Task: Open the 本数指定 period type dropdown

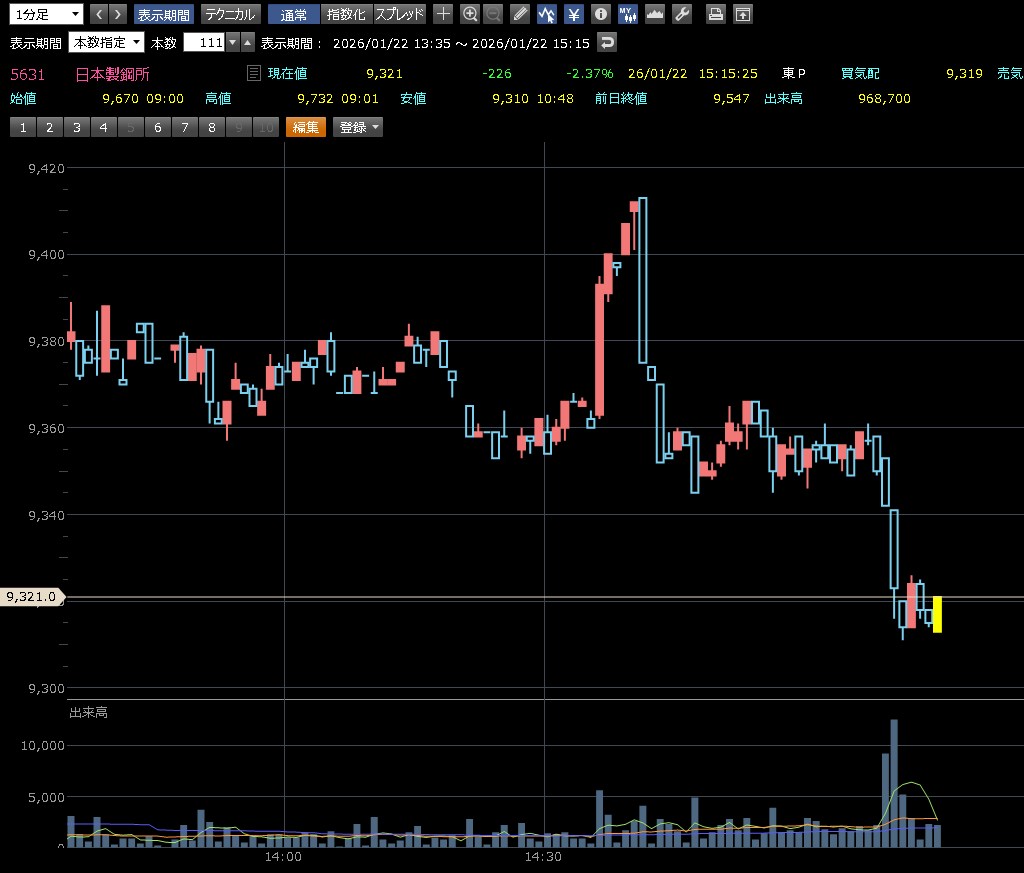Action: [106, 43]
